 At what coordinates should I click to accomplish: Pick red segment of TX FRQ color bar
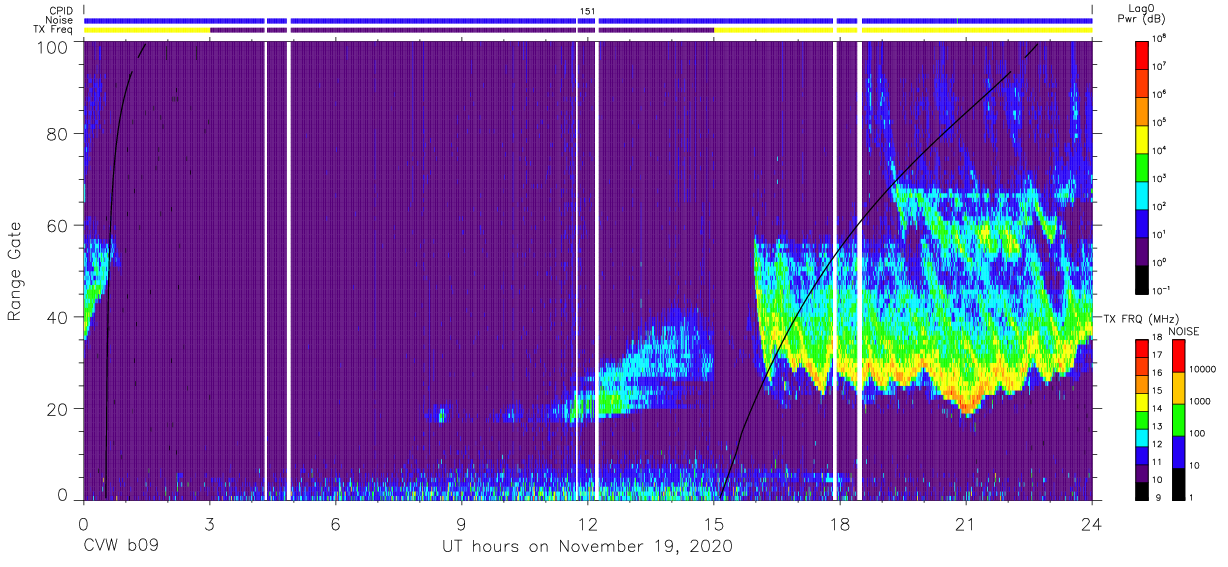tap(1144, 349)
